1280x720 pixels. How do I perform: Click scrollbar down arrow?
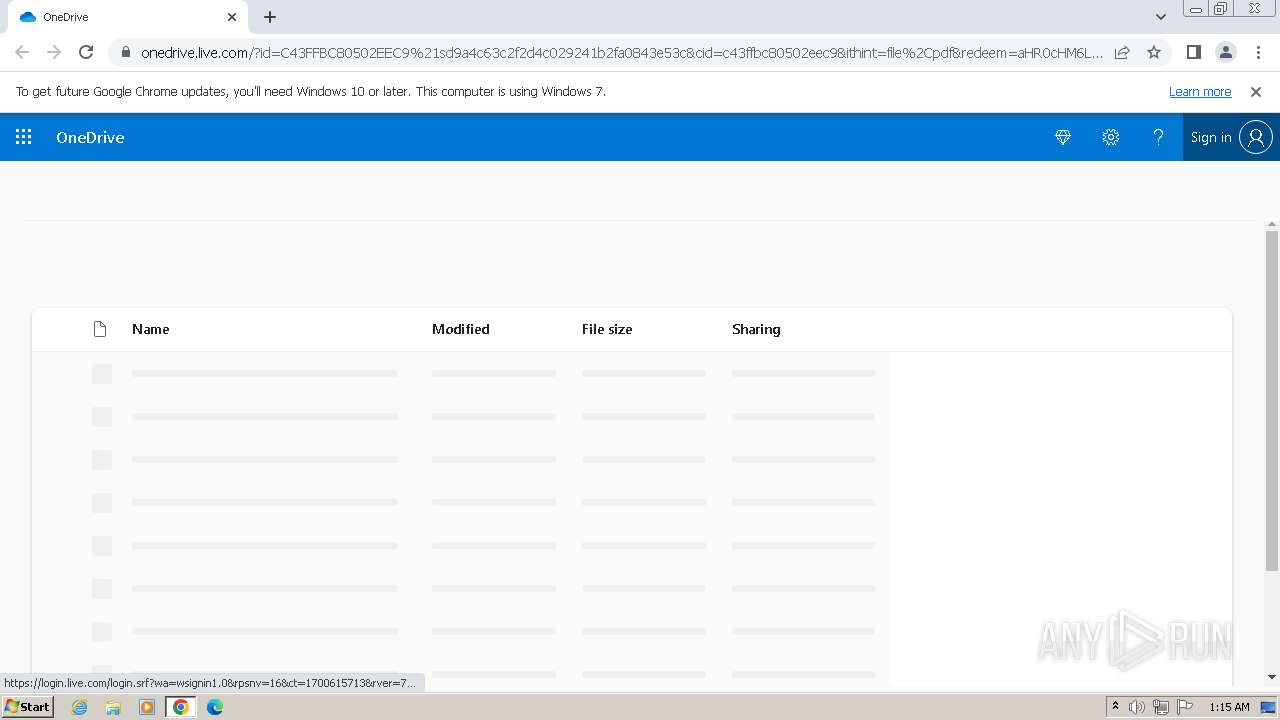pyautogui.click(x=1272, y=677)
